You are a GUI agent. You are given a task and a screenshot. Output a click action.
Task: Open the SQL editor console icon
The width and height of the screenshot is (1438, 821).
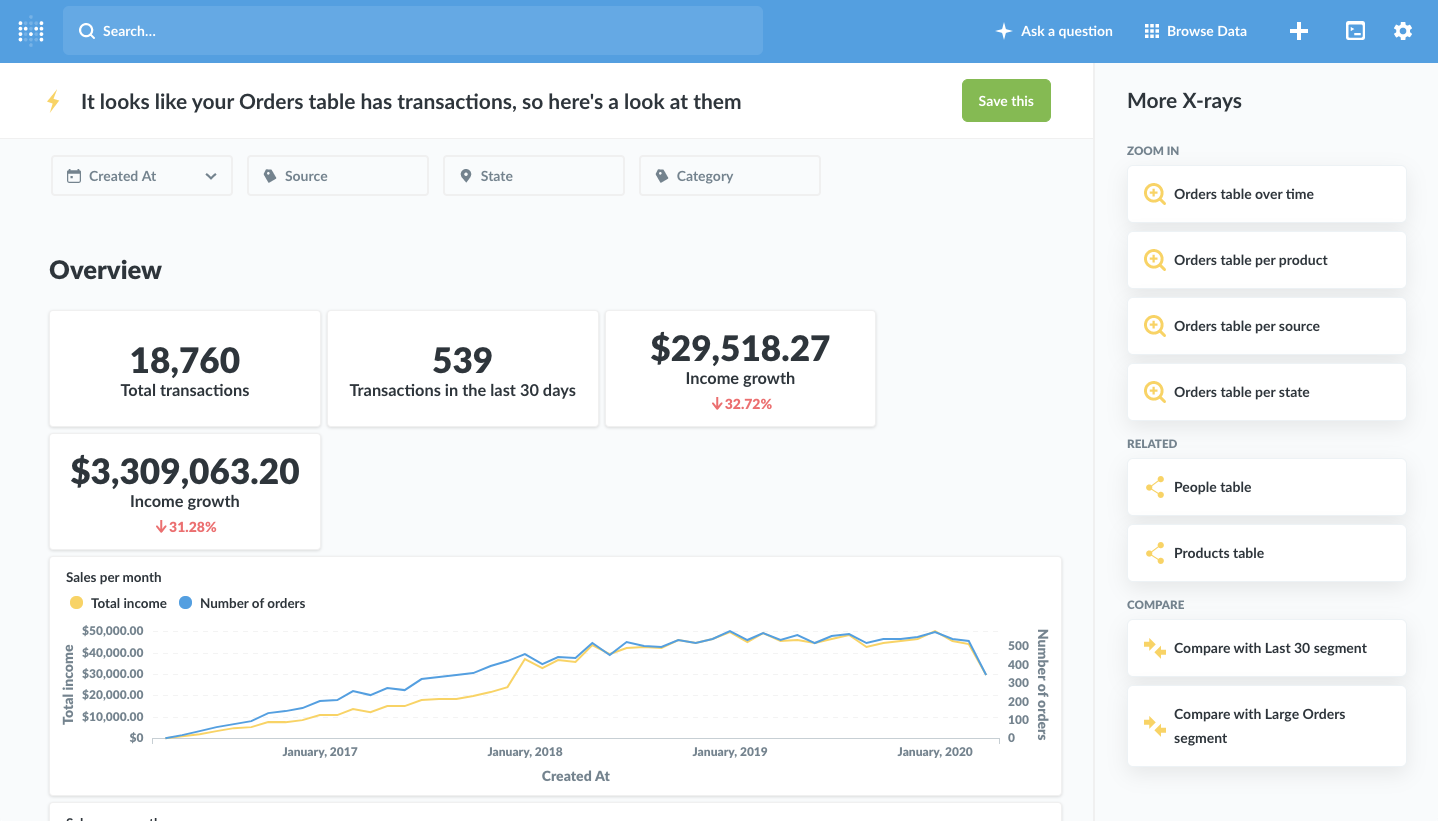pyautogui.click(x=1355, y=31)
